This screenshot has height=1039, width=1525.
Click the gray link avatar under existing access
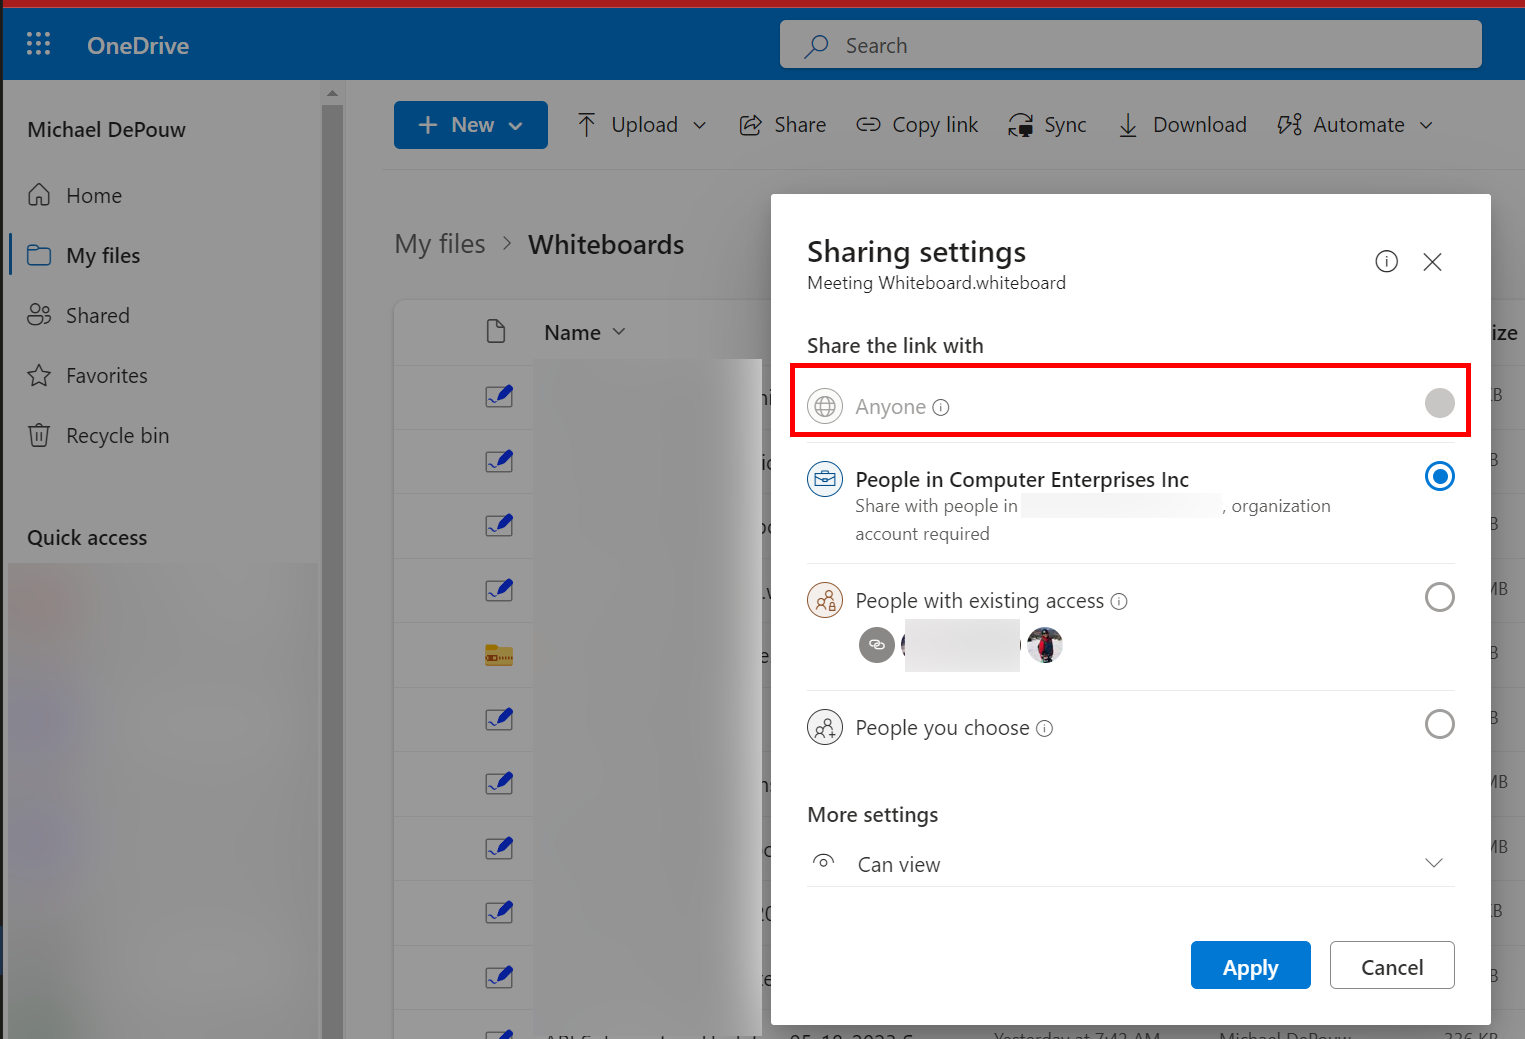(x=877, y=645)
